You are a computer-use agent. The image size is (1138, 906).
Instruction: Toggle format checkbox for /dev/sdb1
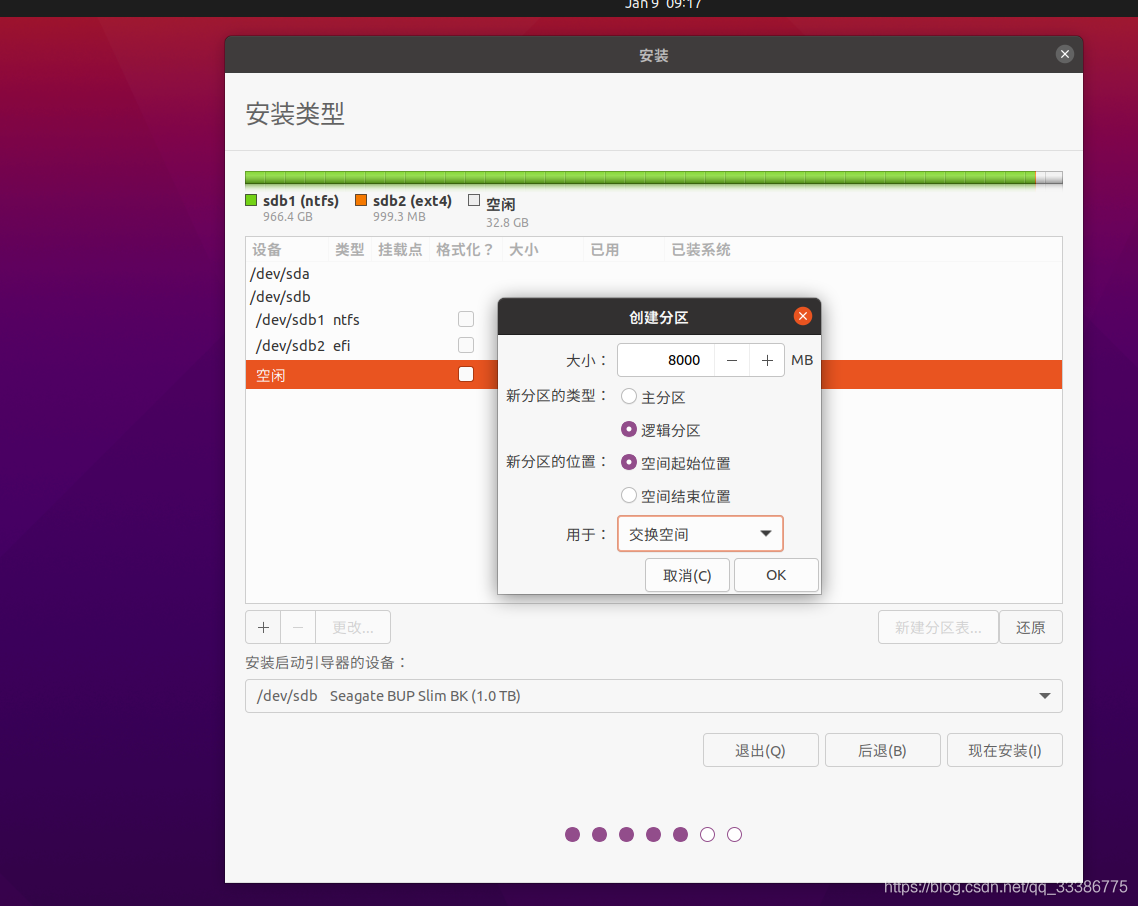pyautogui.click(x=466, y=319)
